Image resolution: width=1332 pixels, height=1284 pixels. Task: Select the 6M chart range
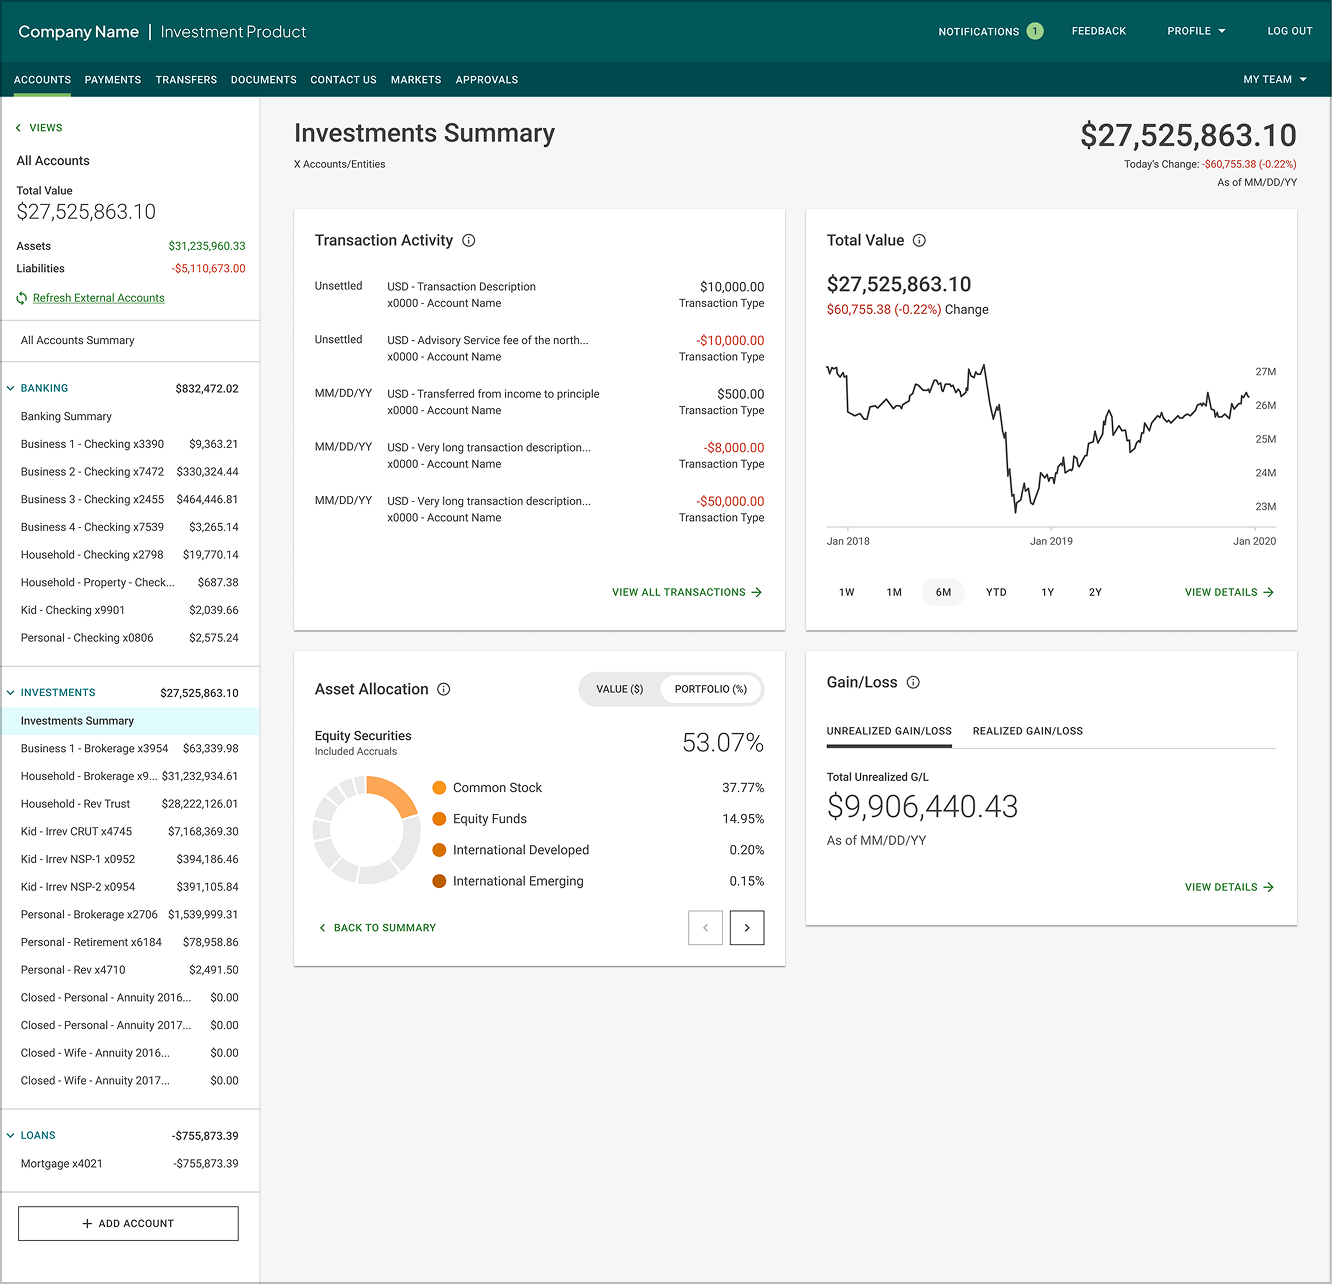[943, 593]
